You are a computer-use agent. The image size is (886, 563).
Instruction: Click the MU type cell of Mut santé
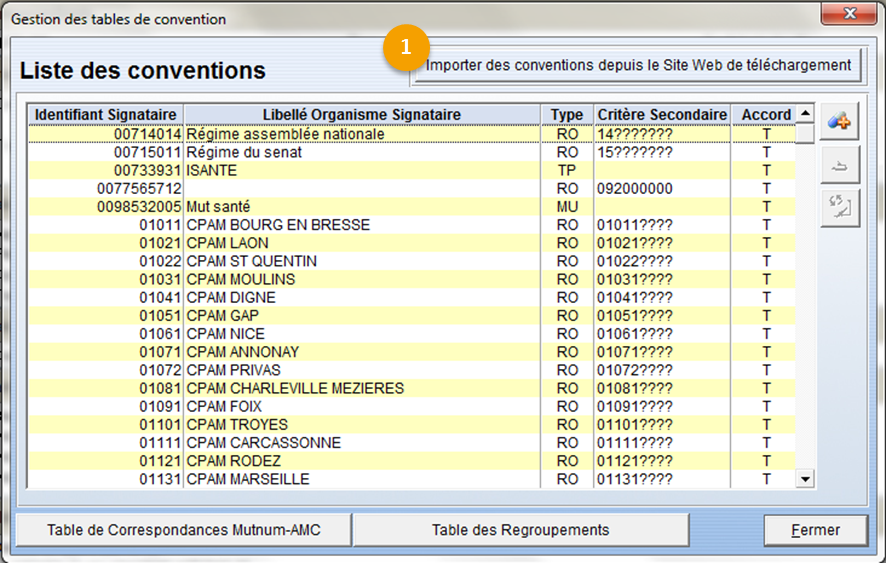pyautogui.click(x=567, y=206)
